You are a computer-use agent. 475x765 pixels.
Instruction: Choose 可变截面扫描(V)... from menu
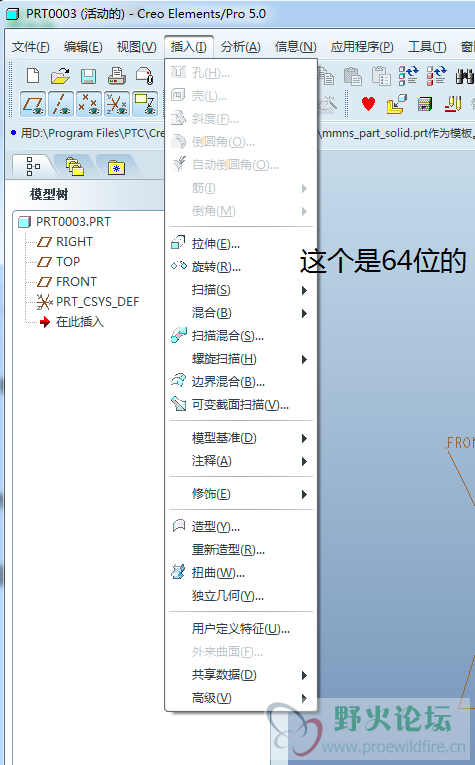pyautogui.click(x=241, y=404)
